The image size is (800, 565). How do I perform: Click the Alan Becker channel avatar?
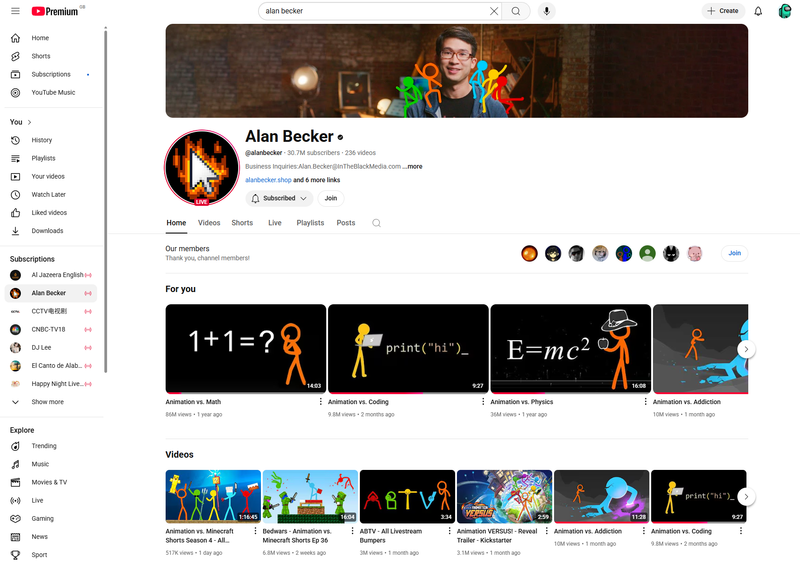[202, 168]
